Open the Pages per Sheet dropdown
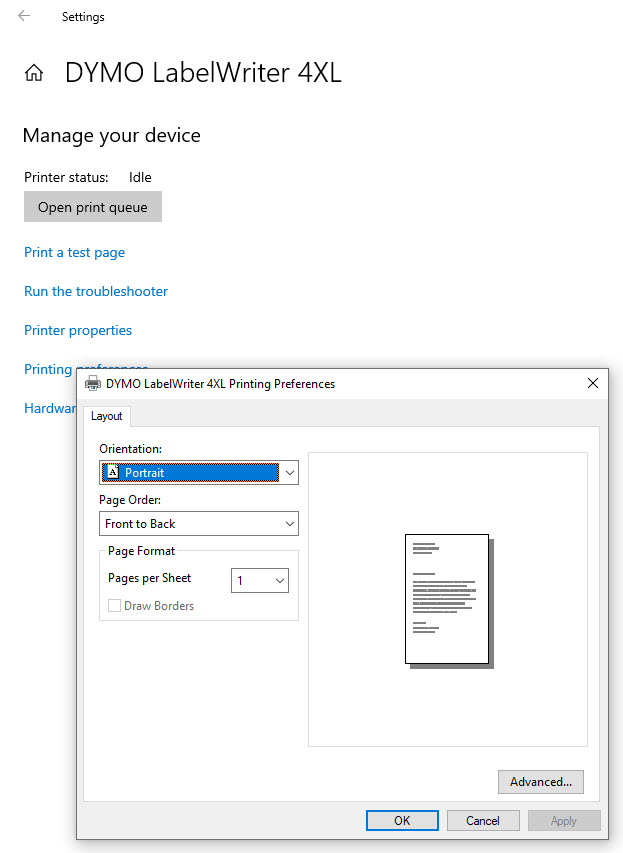The height and width of the screenshot is (853, 623). (x=260, y=580)
